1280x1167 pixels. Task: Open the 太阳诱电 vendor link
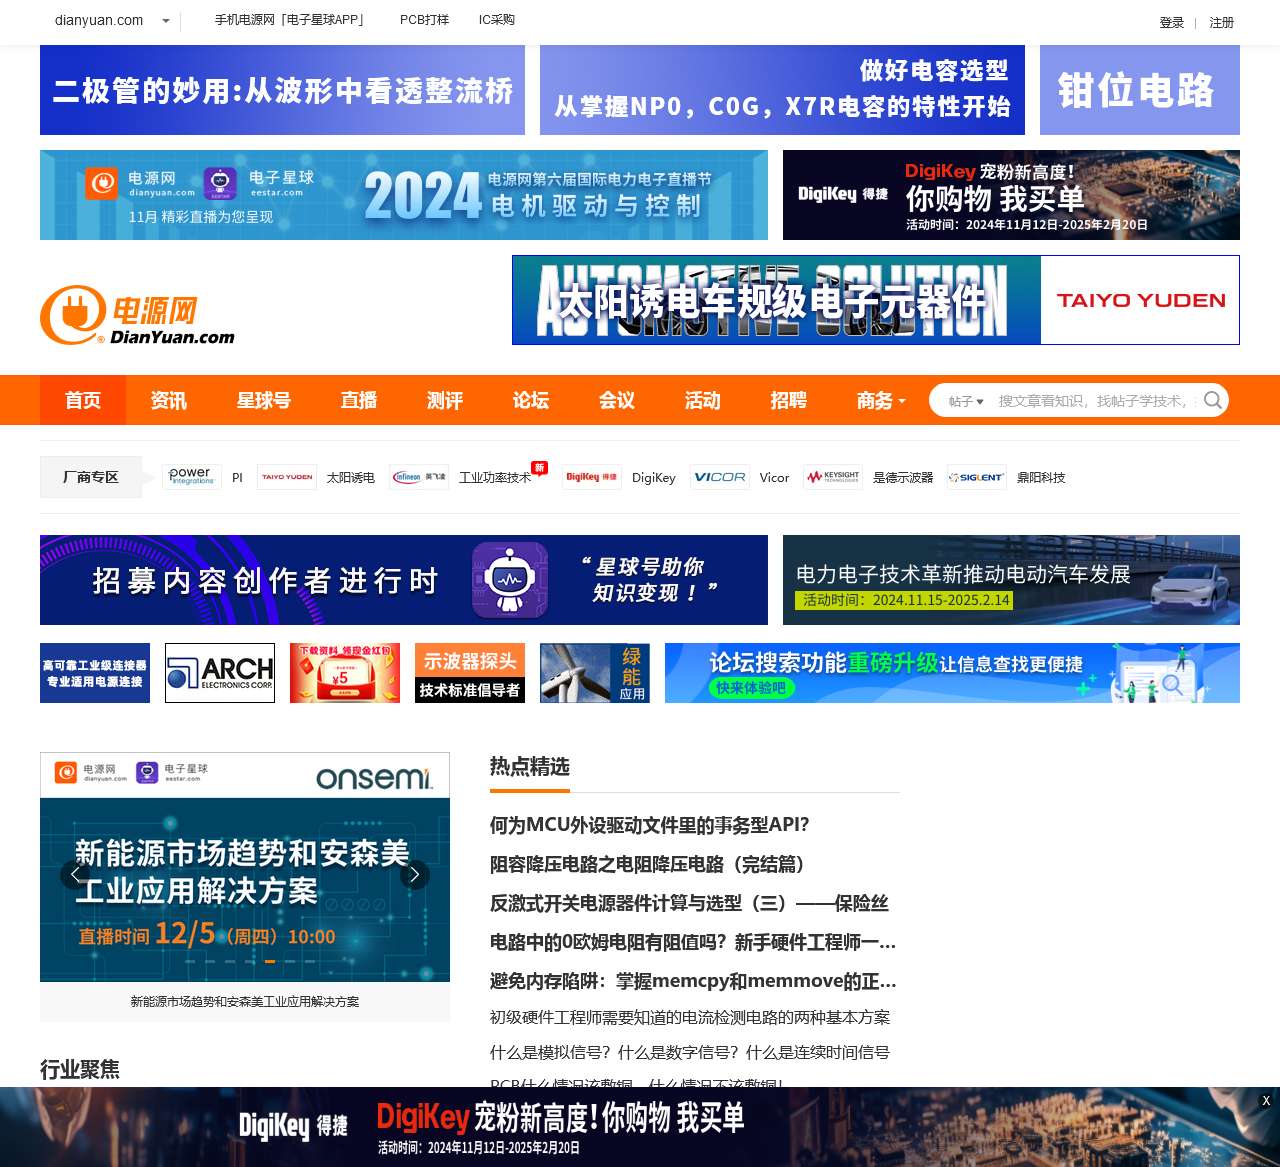(351, 478)
